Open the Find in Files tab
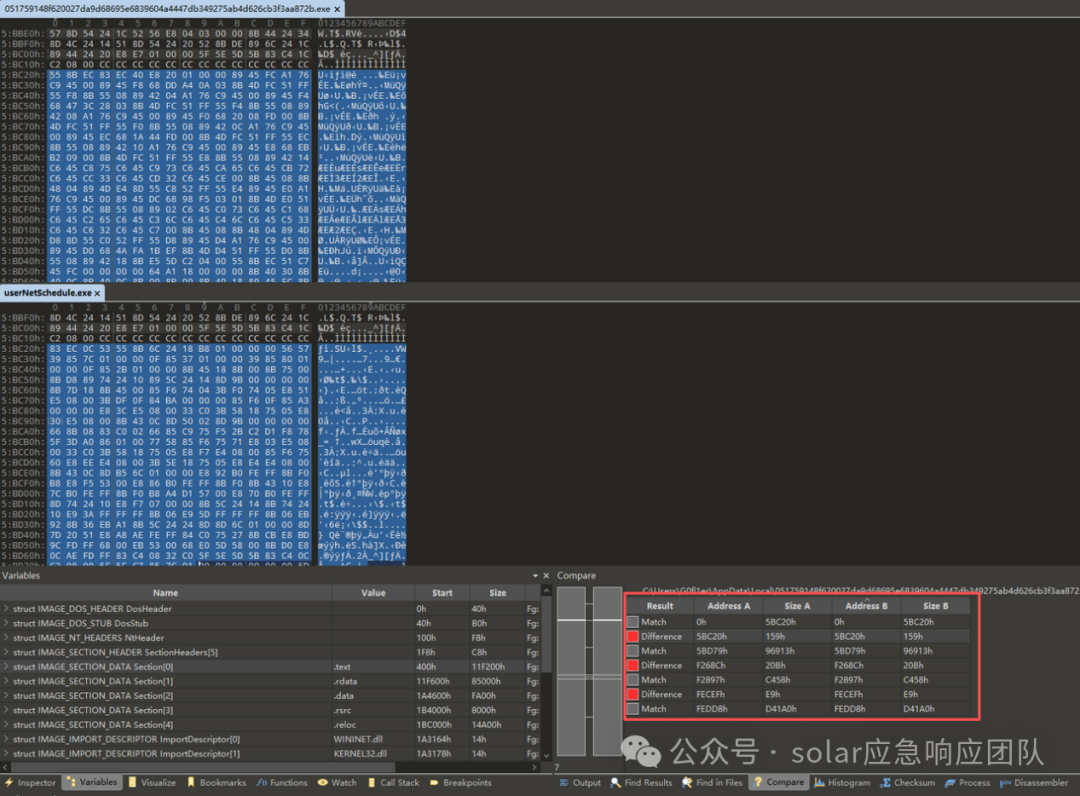Viewport: 1080px width, 796px height. pyautogui.click(x=713, y=782)
